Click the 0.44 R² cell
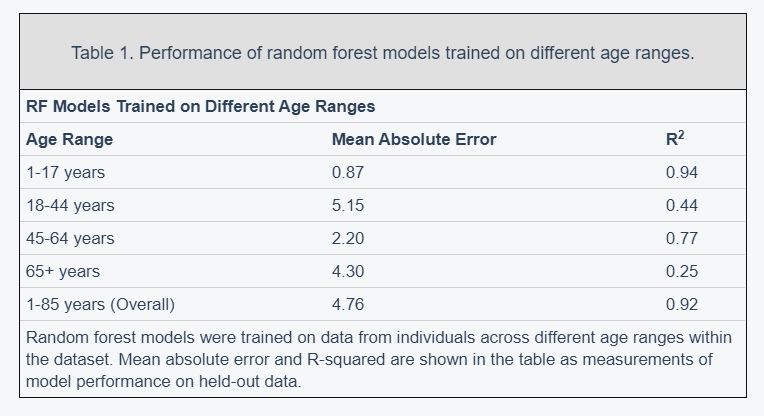The image size is (764, 416). tap(682, 206)
